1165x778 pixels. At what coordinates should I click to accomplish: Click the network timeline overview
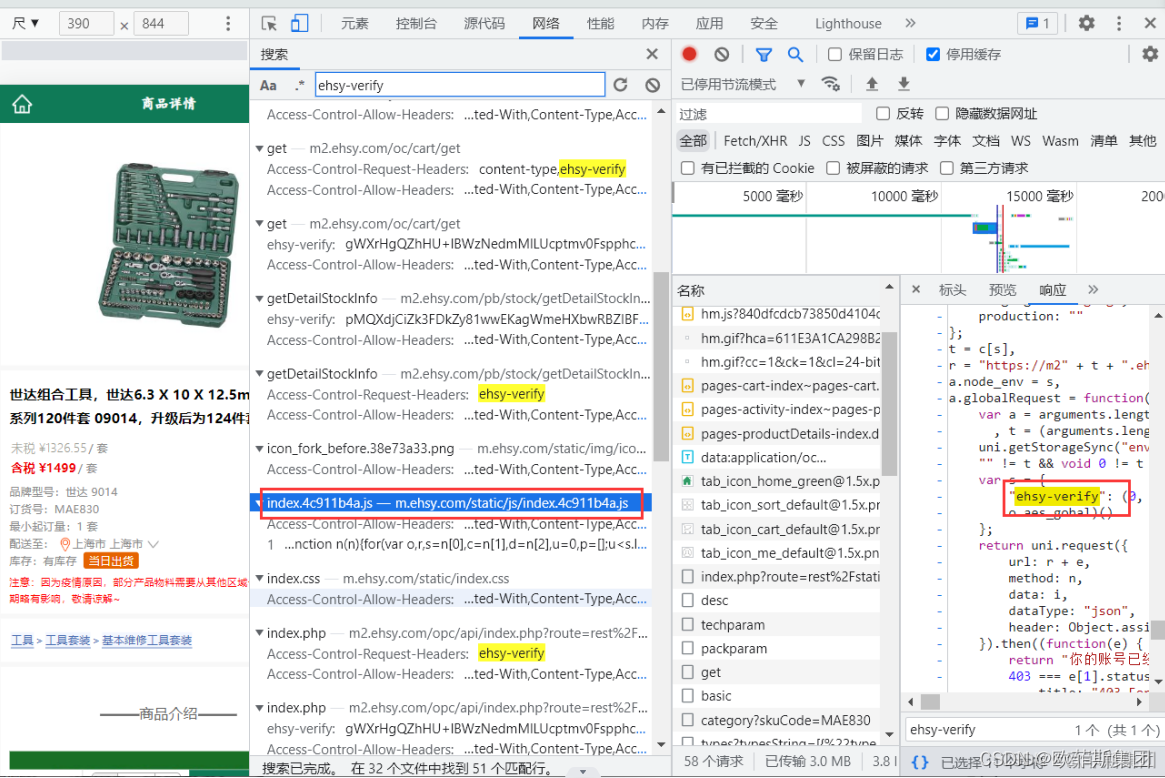pyautogui.click(x=918, y=227)
